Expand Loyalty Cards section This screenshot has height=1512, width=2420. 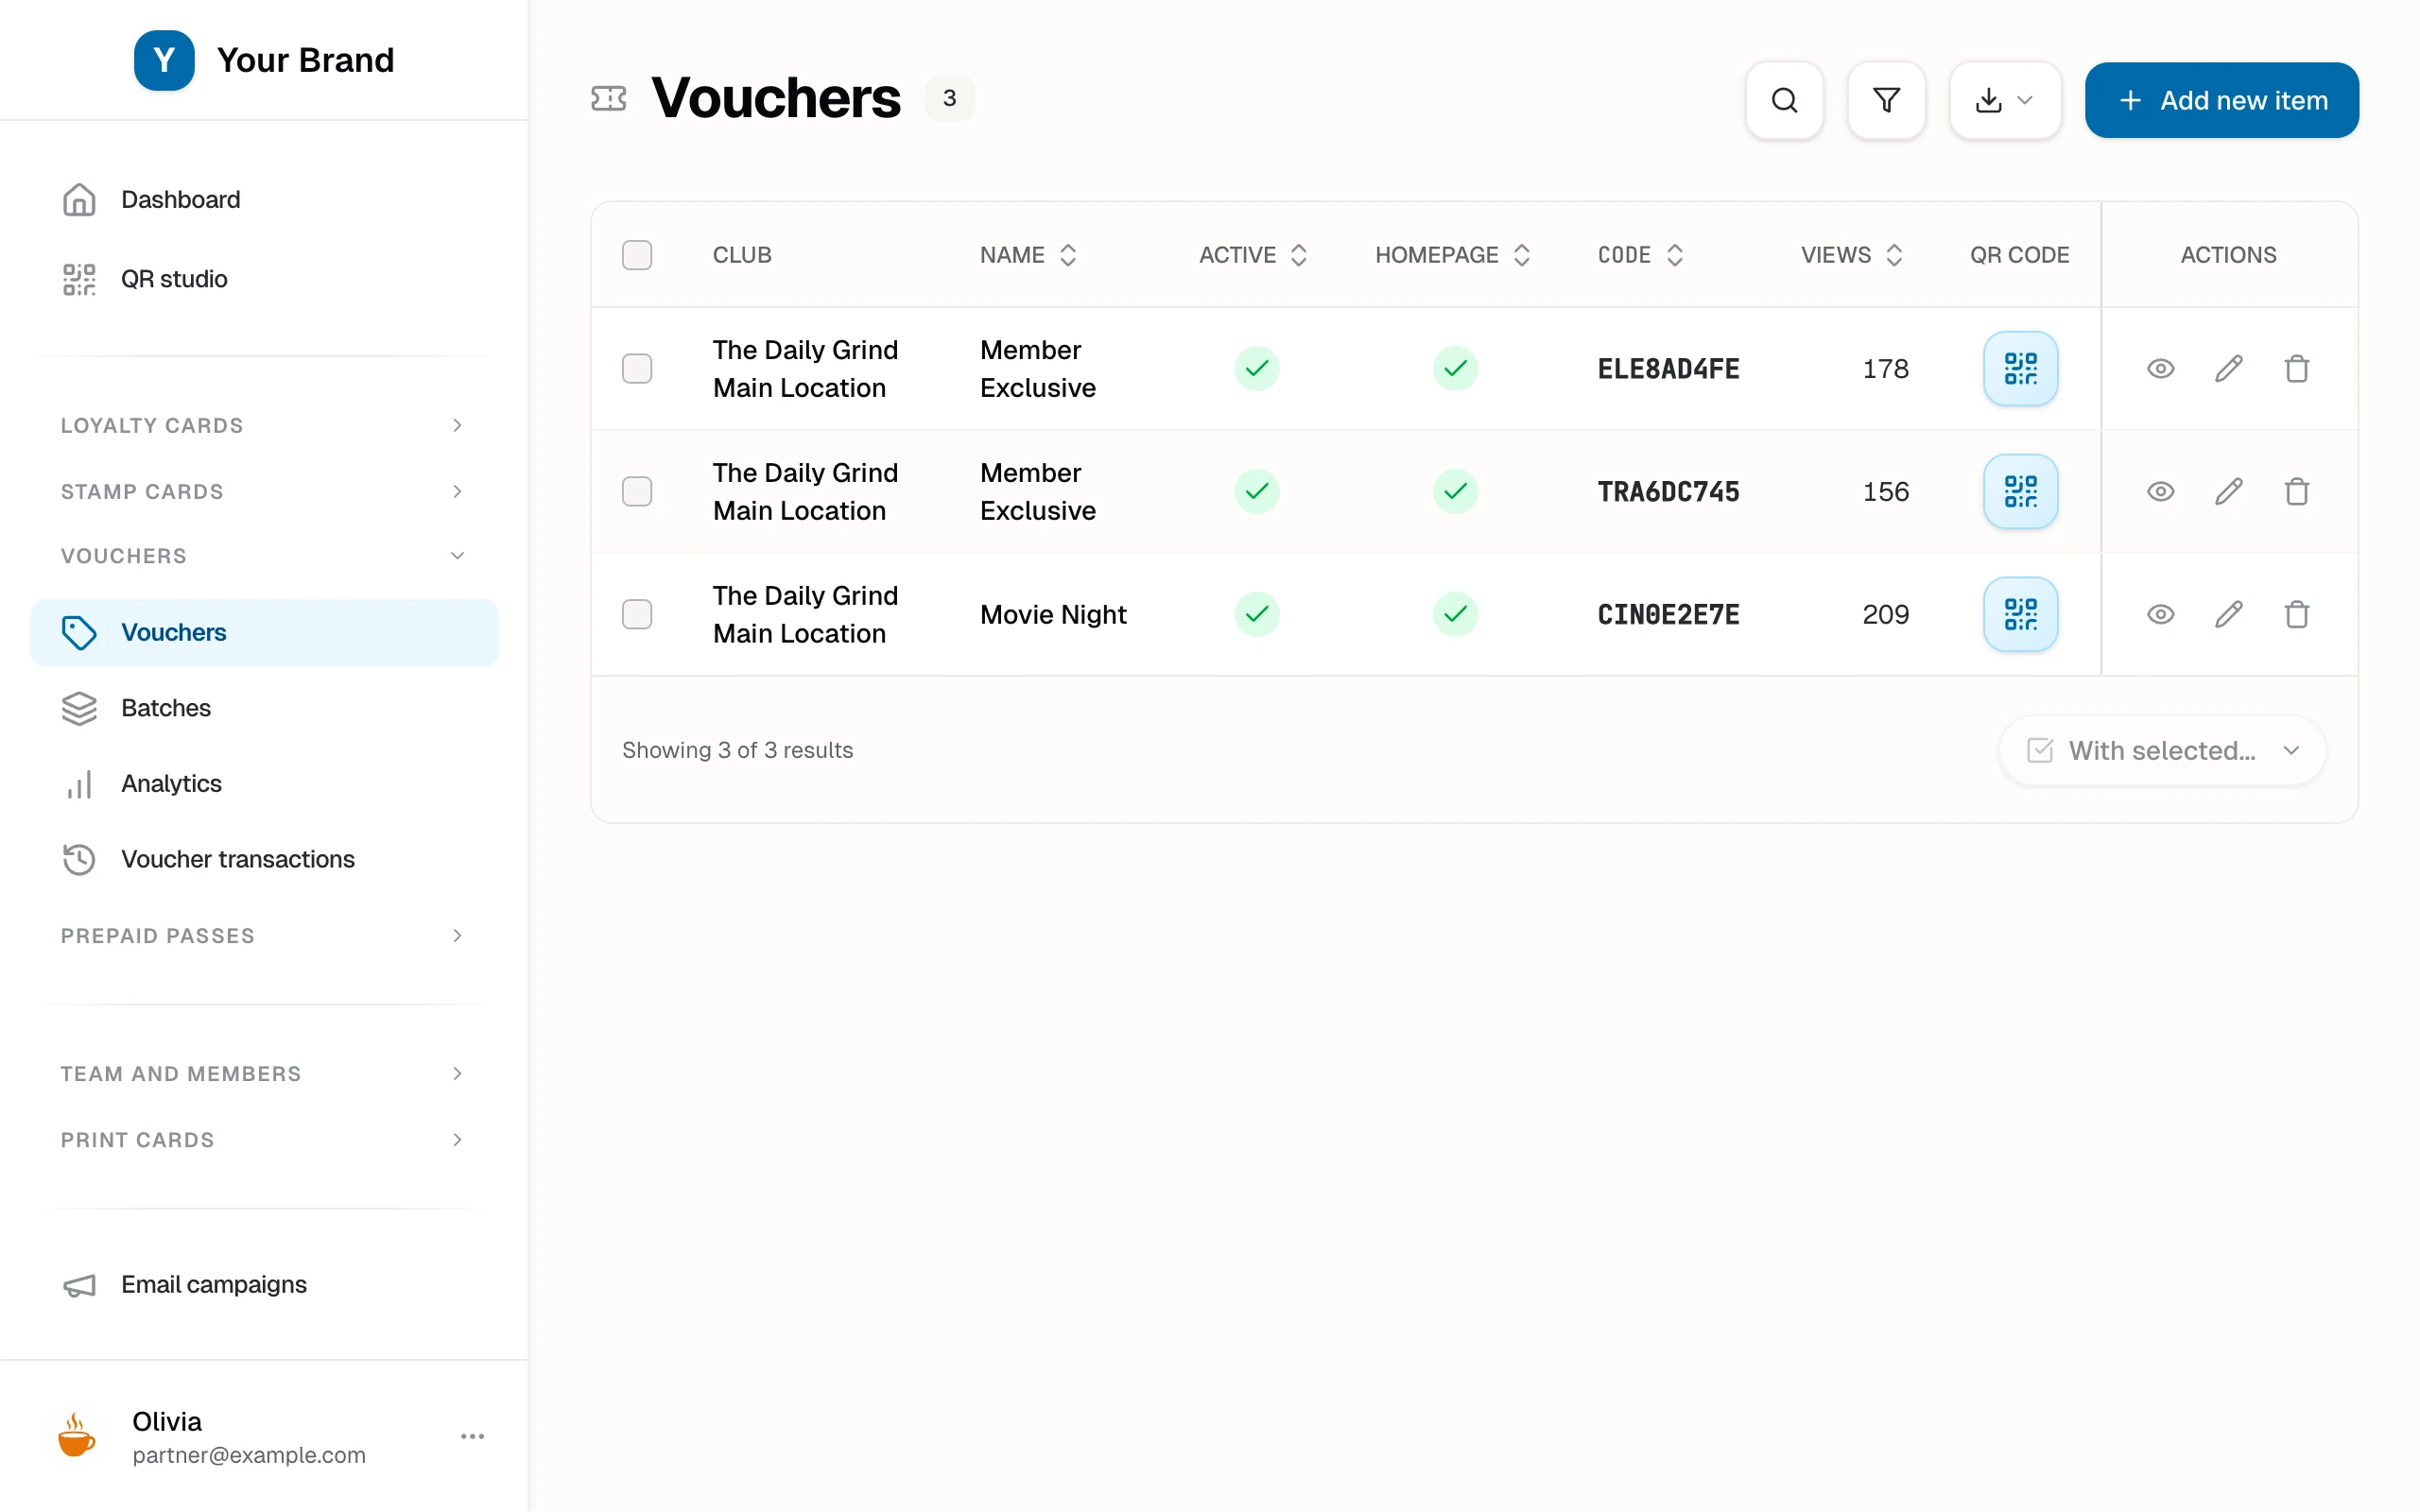(x=264, y=425)
